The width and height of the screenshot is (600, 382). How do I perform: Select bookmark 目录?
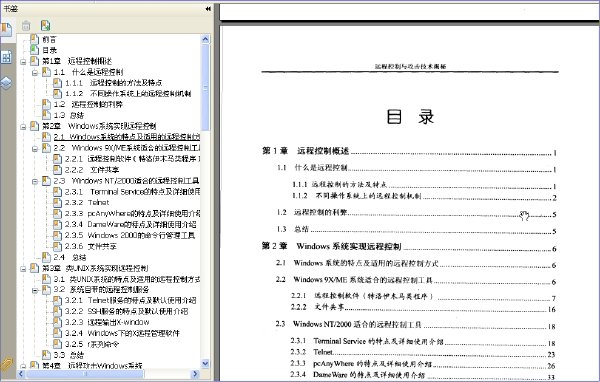click(x=49, y=50)
